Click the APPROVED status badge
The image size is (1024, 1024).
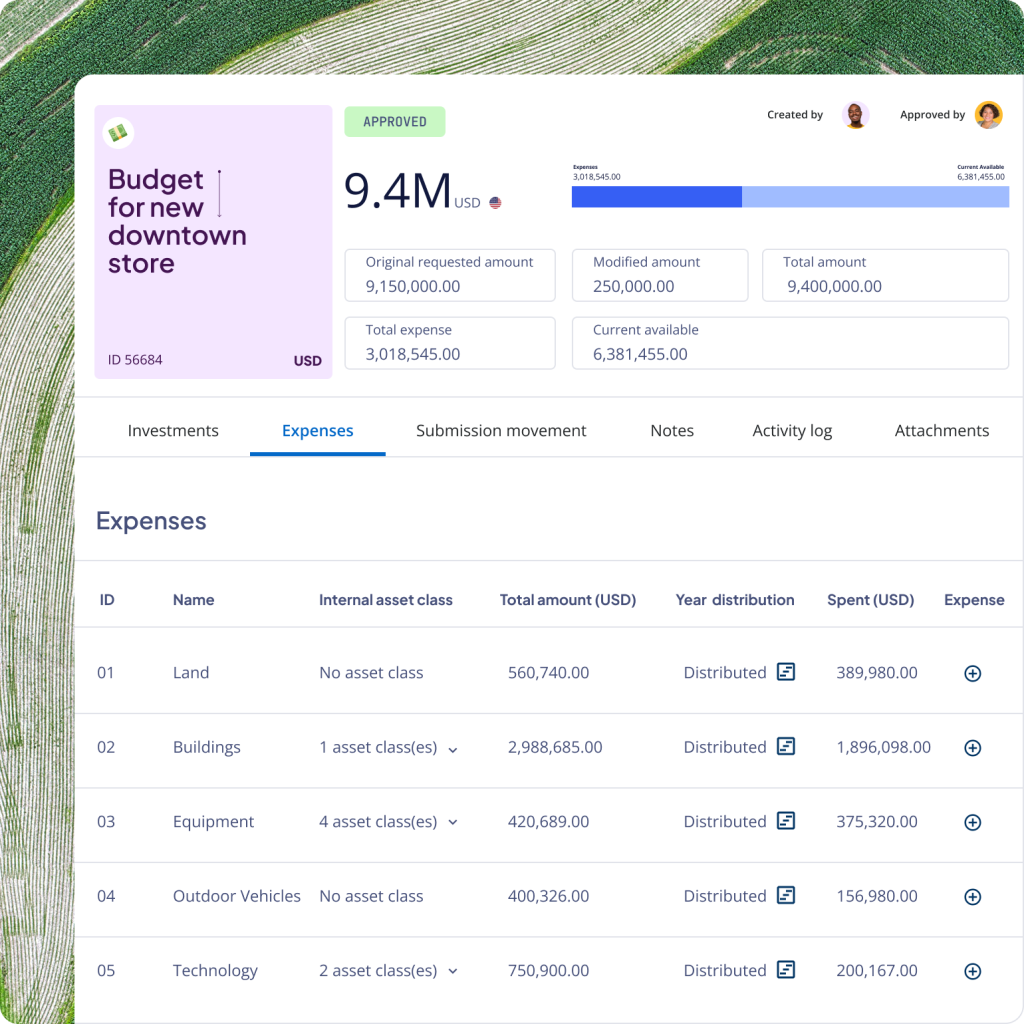395,122
